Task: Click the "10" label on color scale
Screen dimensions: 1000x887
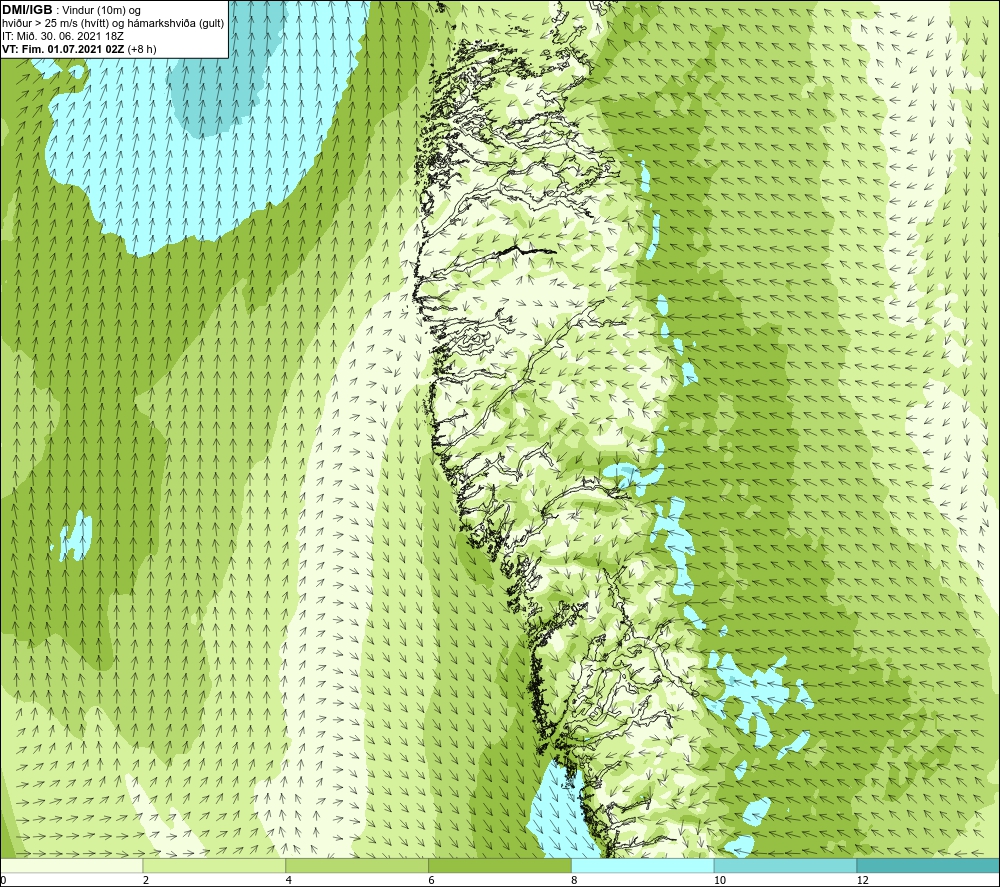Action: (x=720, y=880)
